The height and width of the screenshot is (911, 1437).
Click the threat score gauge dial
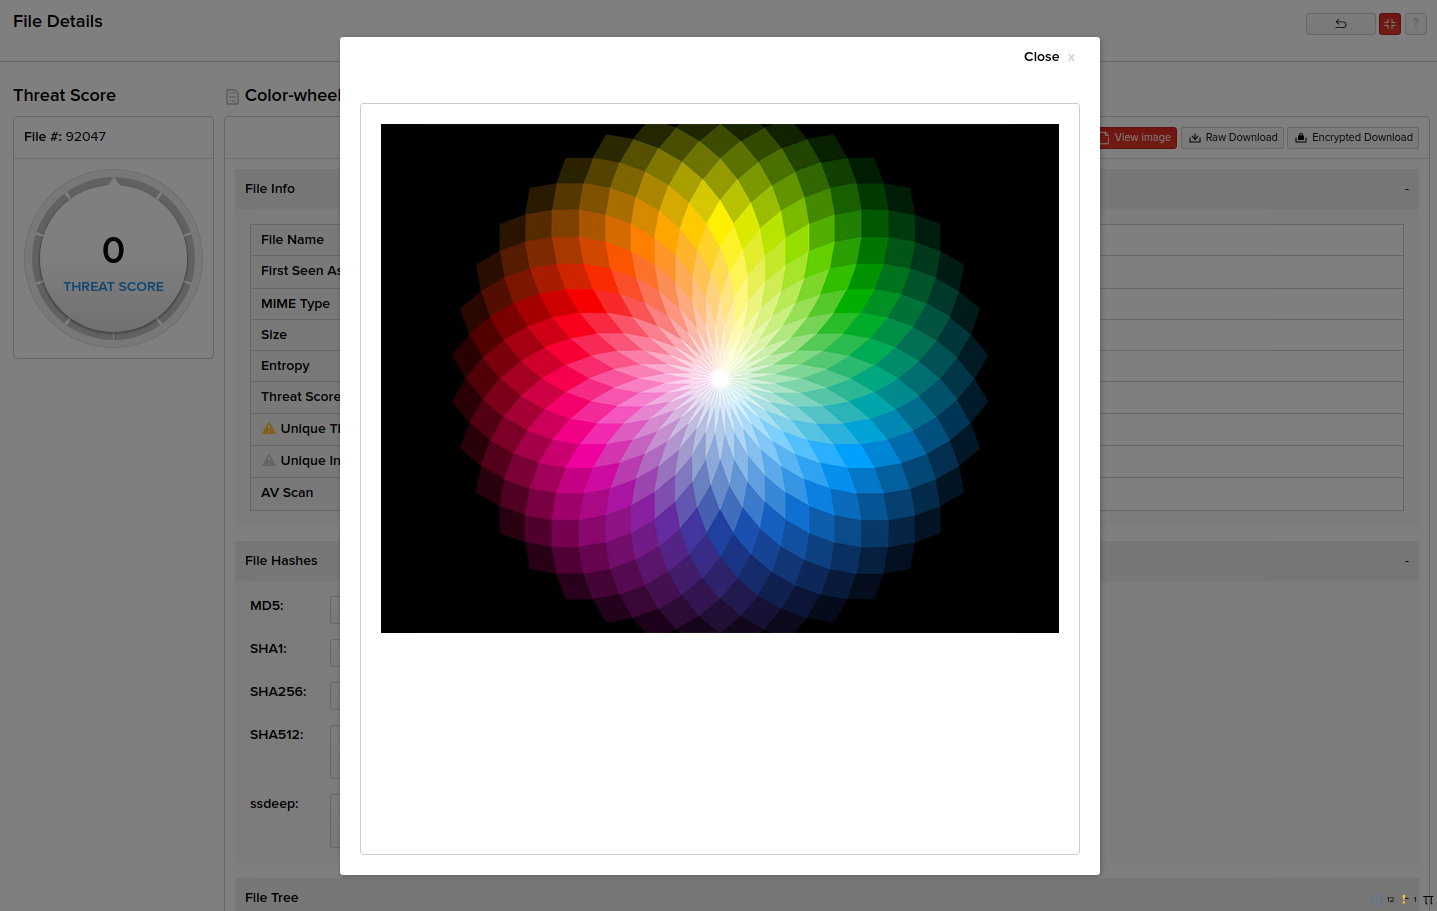pos(113,259)
